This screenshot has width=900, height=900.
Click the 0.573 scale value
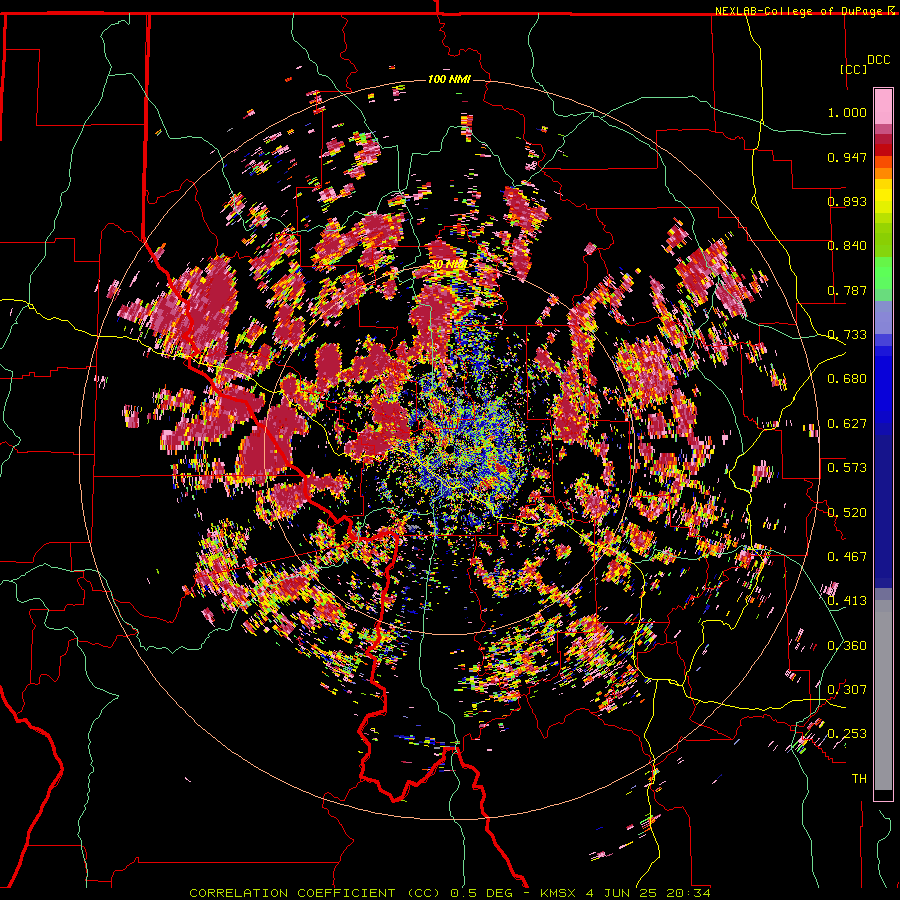(847, 468)
